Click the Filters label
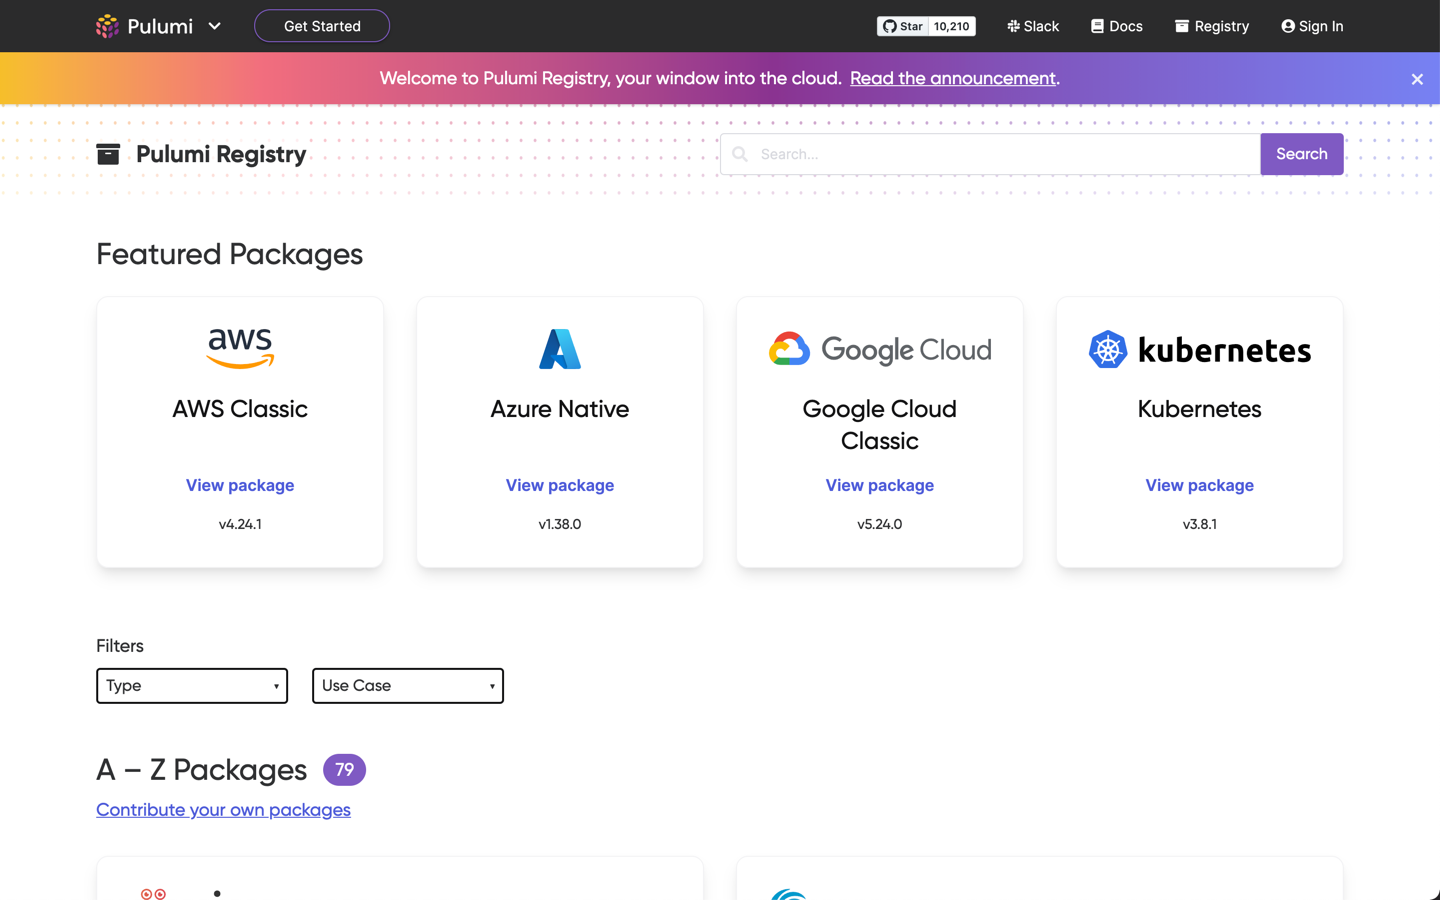The height and width of the screenshot is (900, 1440). [x=120, y=646]
